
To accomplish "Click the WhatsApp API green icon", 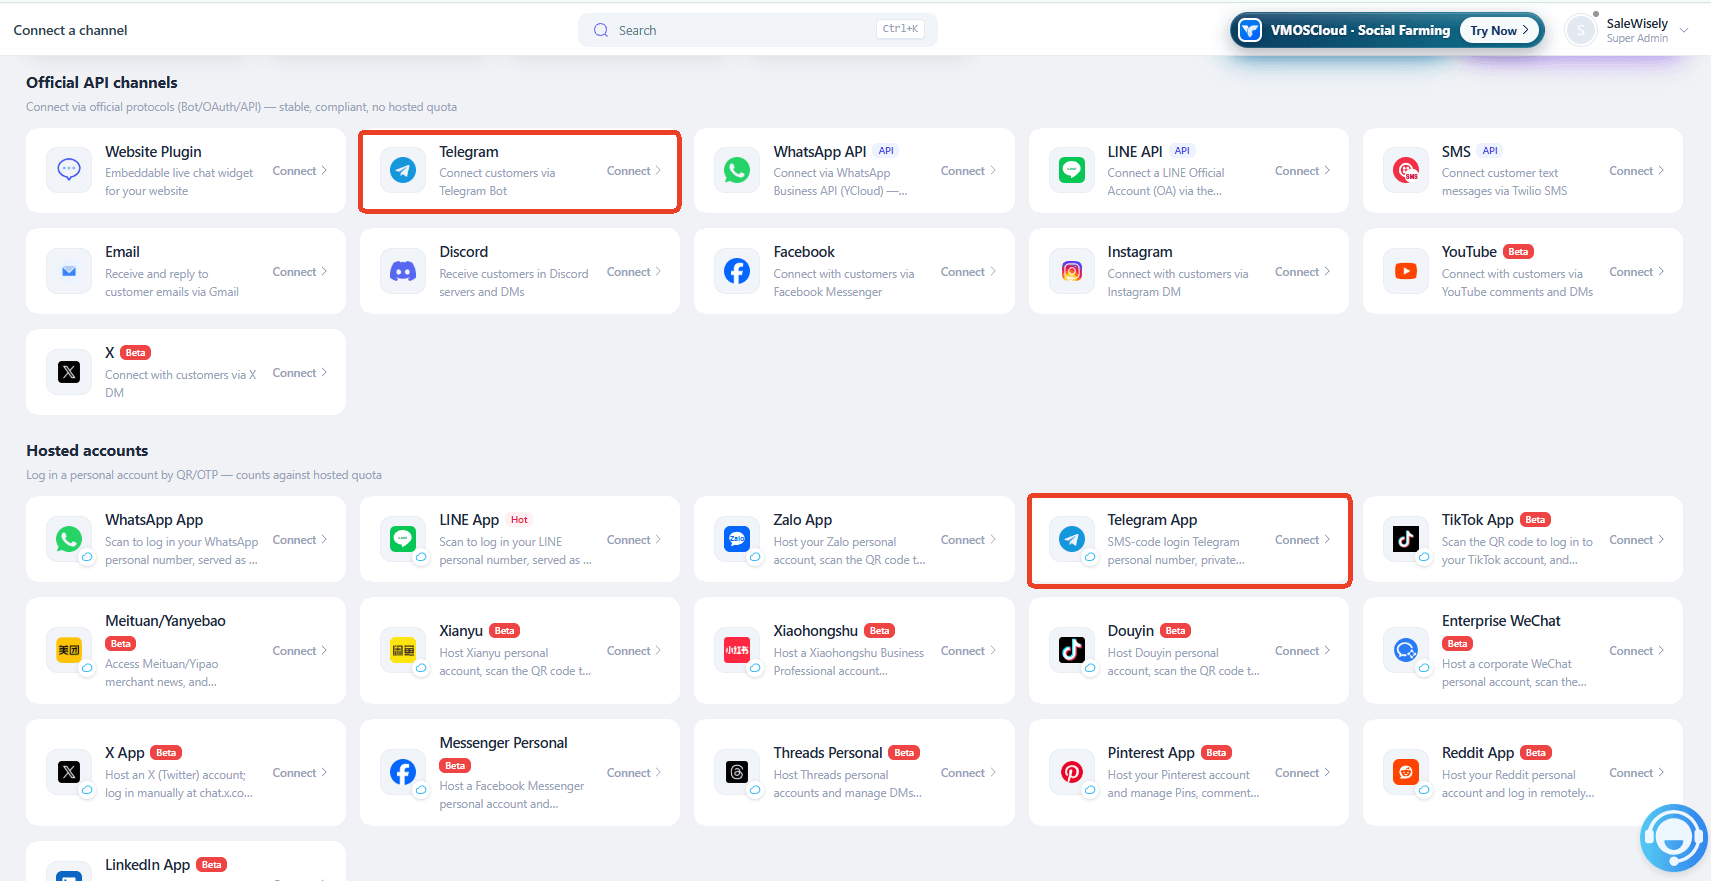I will 737,170.
